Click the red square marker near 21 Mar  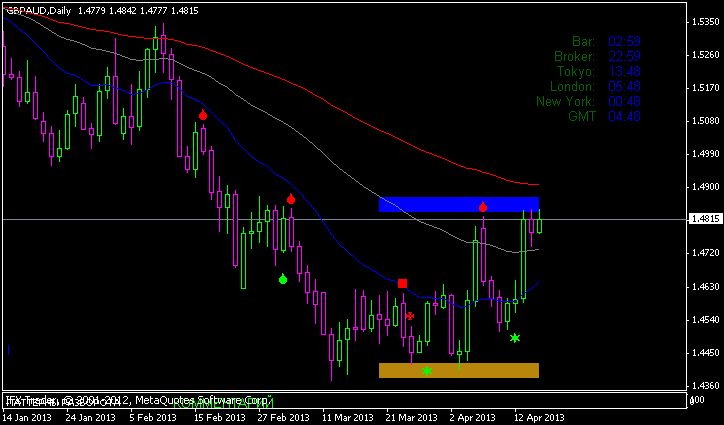tap(403, 283)
